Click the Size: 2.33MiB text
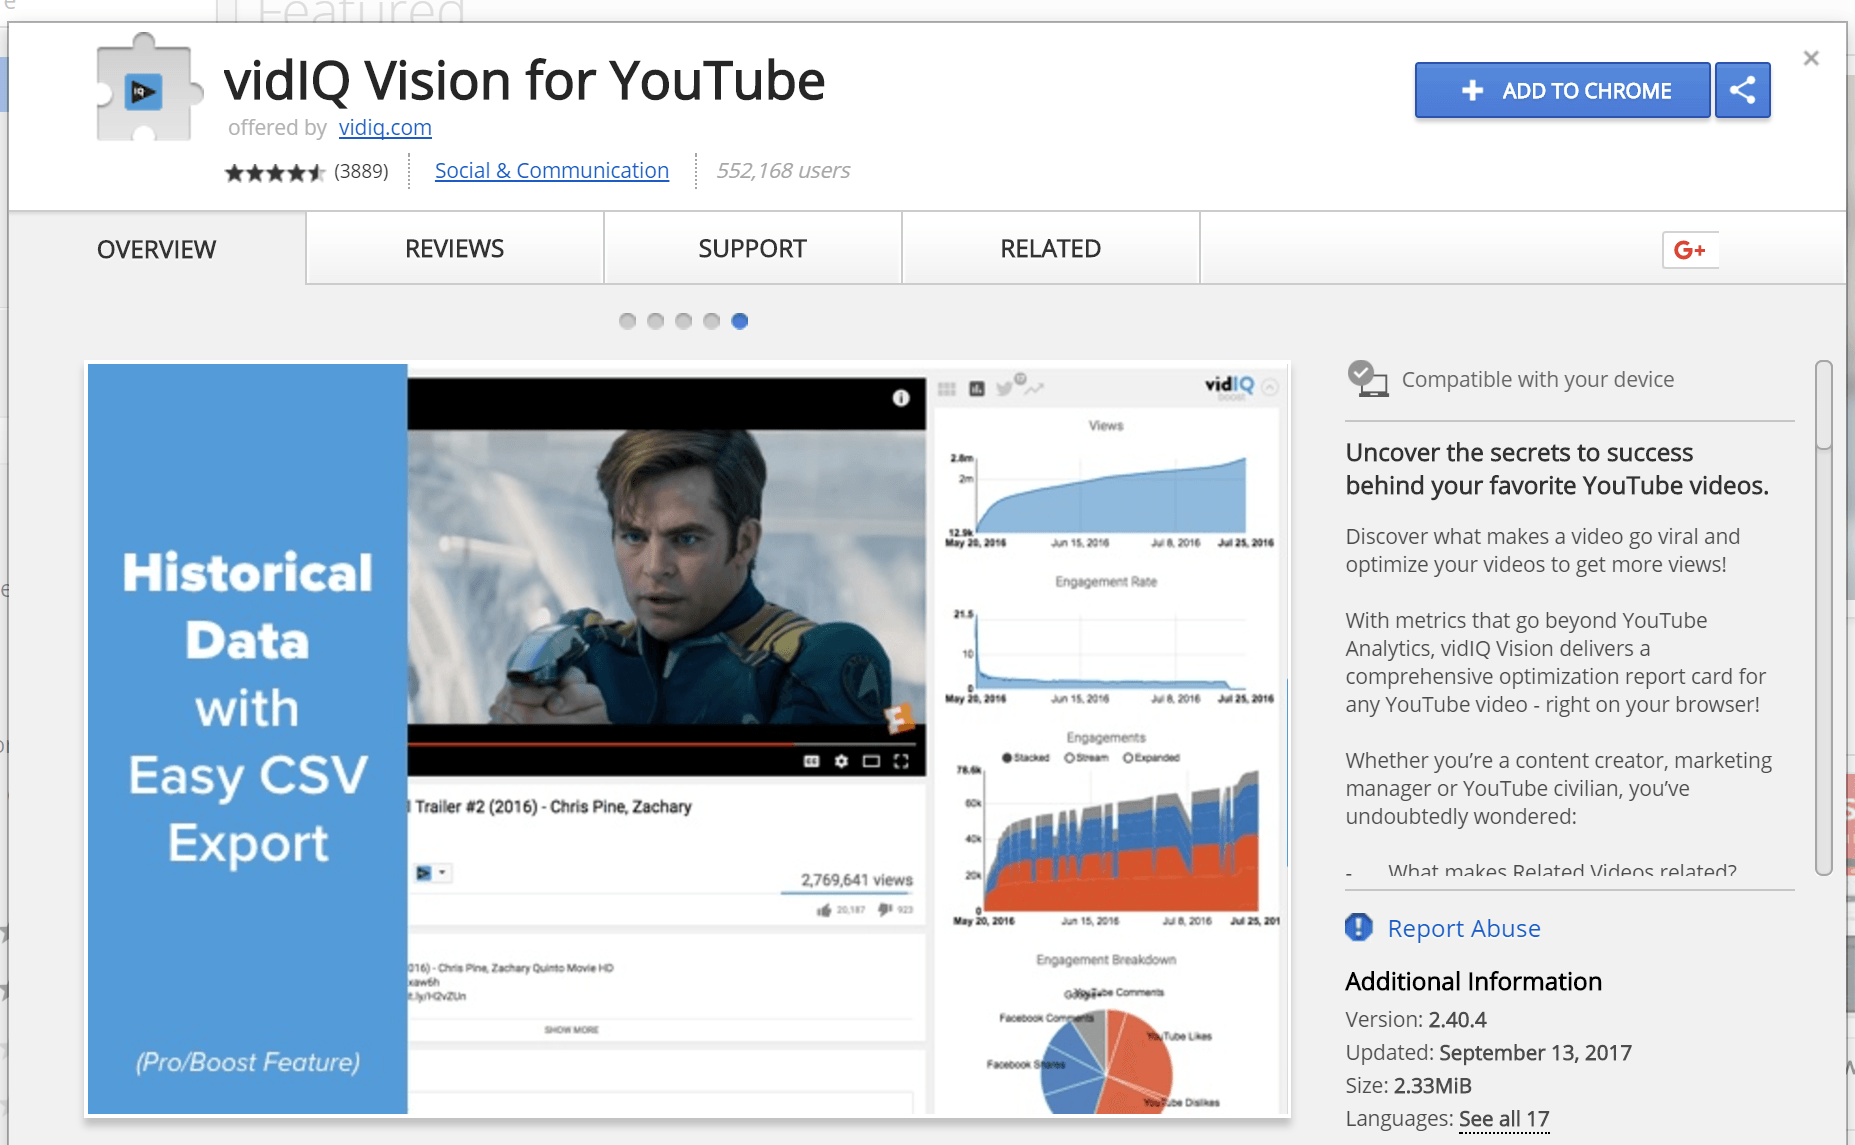Screen dimensions: 1855x1145 click(1408, 1085)
